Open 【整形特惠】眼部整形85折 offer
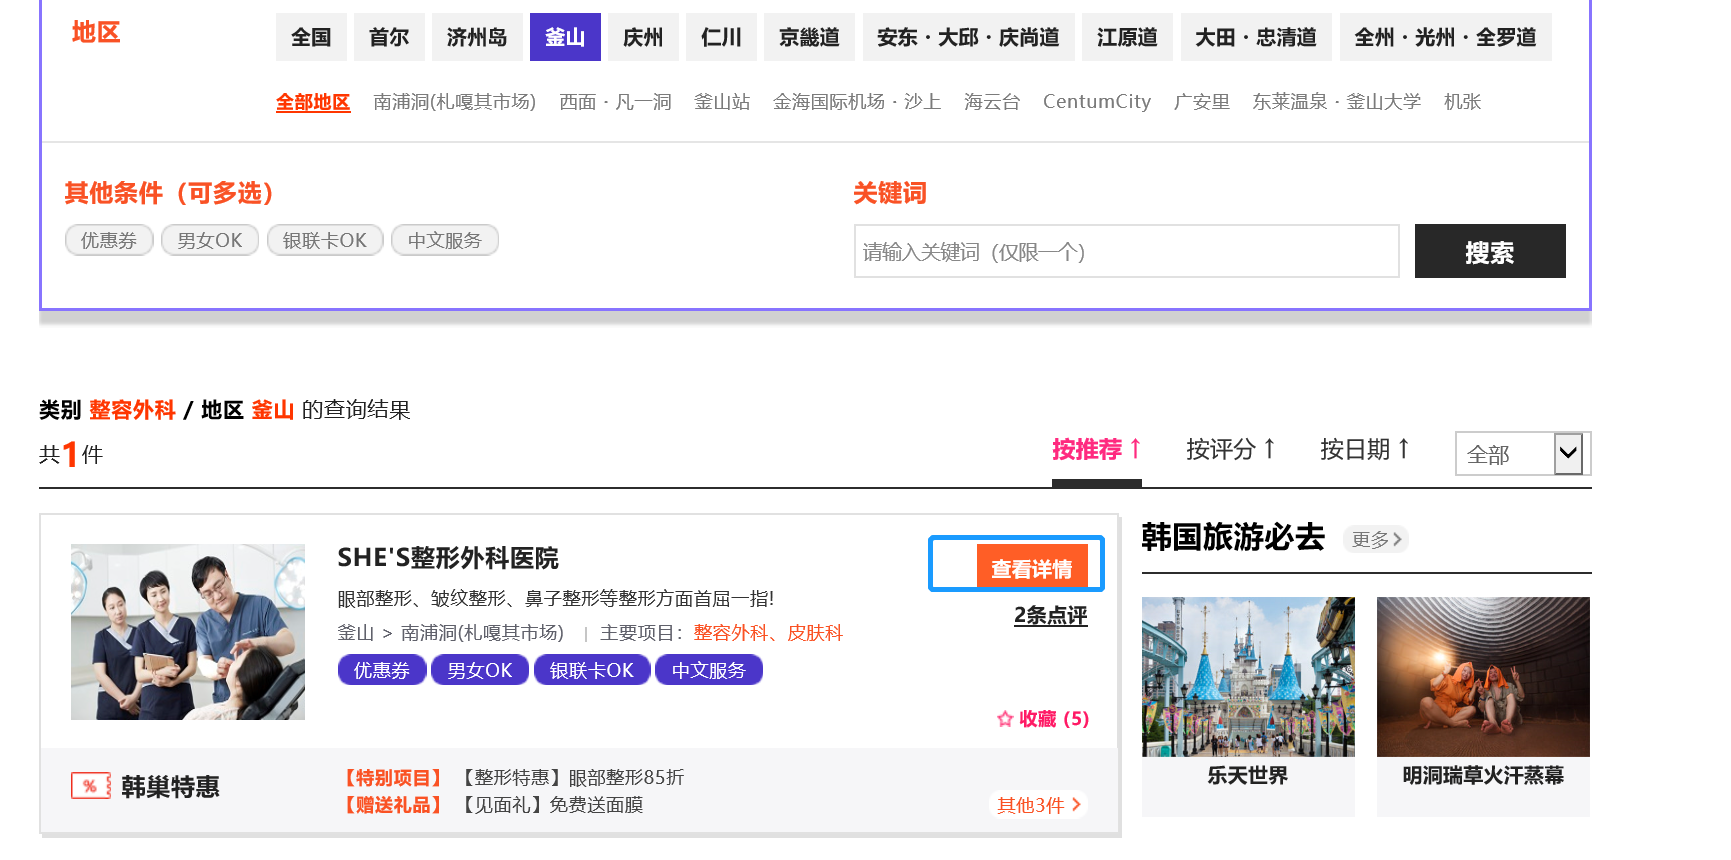This screenshot has height=860, width=1731. click(571, 778)
